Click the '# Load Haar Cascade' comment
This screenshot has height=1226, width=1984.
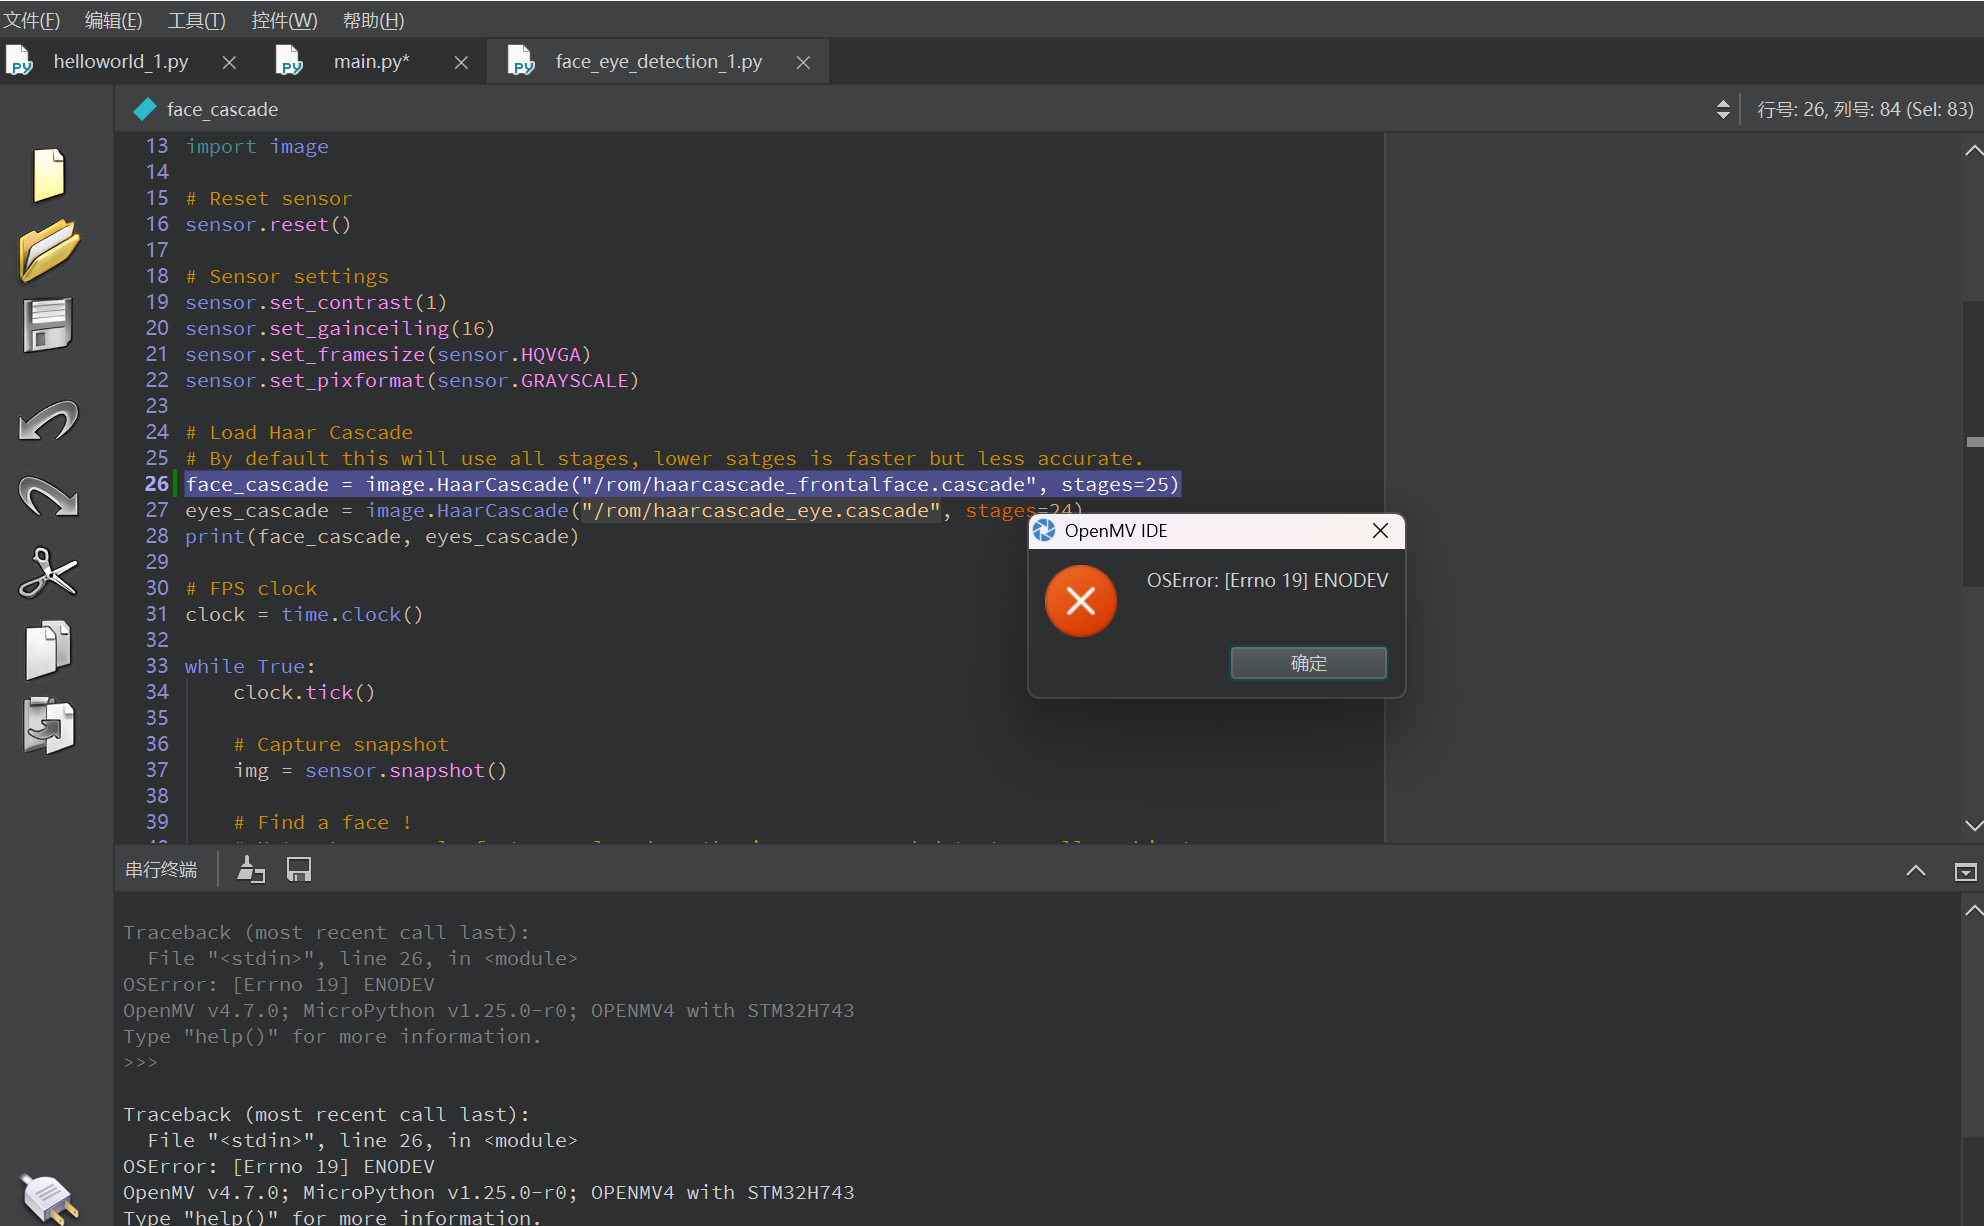tap(299, 432)
